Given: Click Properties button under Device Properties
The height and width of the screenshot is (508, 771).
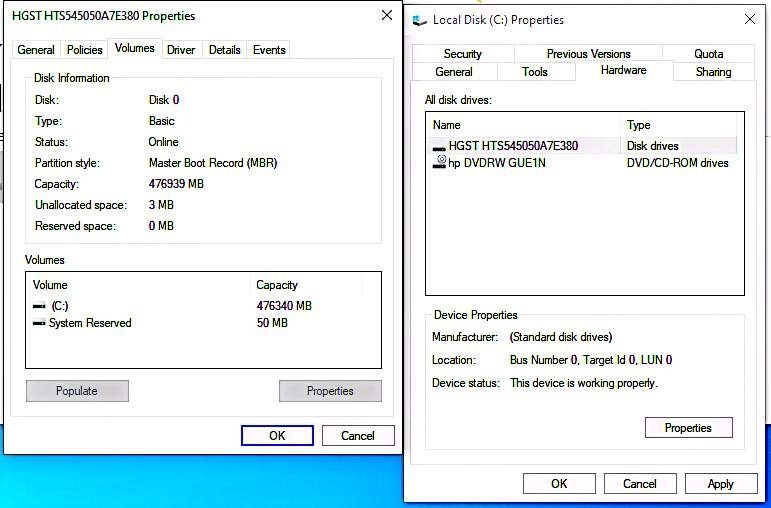Looking at the screenshot, I should pyautogui.click(x=688, y=428).
